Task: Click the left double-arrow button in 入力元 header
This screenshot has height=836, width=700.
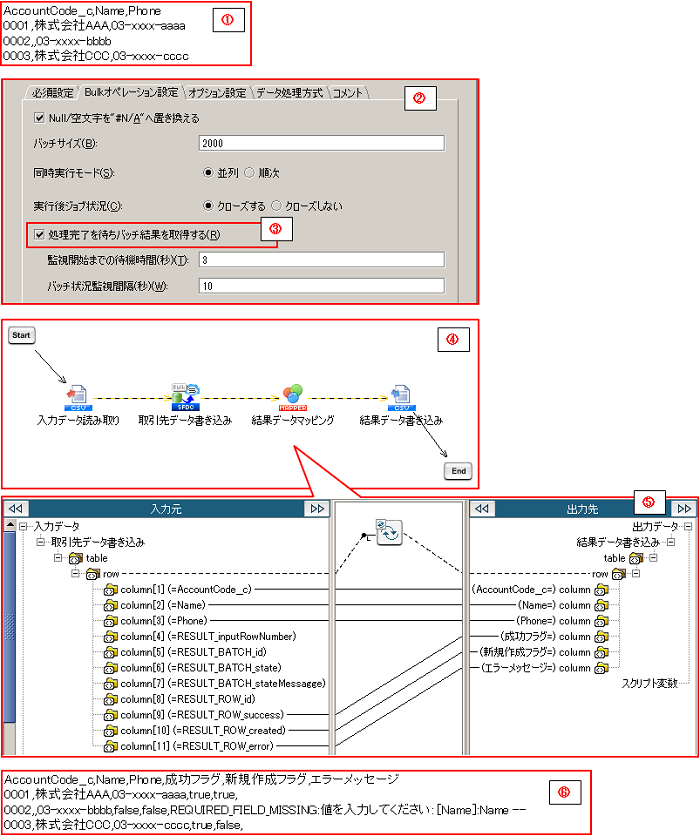Action: pyautogui.click(x=17, y=509)
